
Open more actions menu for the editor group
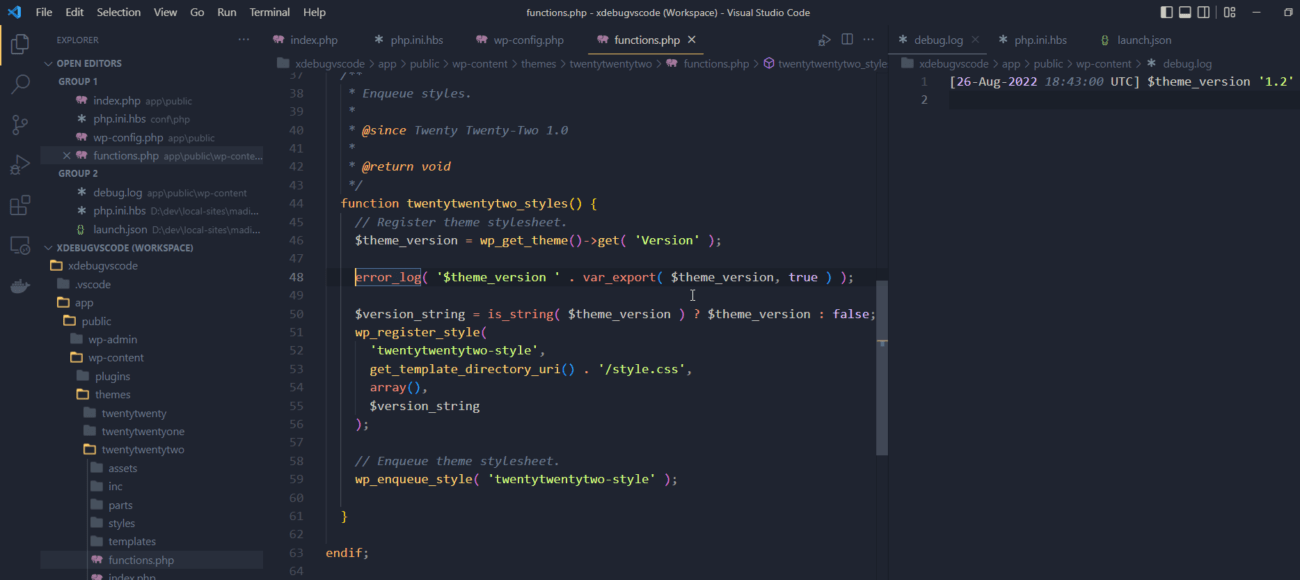867,39
